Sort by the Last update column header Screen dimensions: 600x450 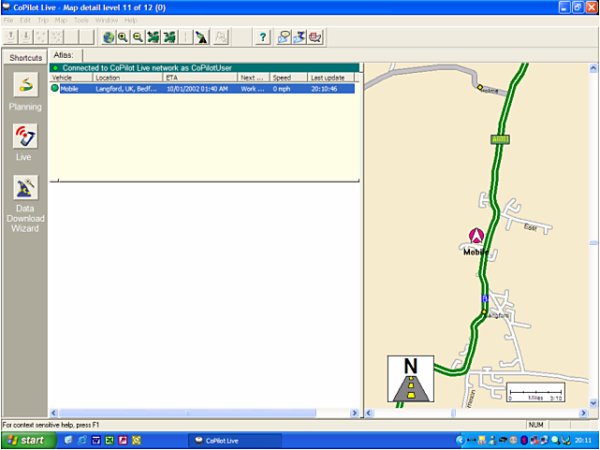(331, 78)
